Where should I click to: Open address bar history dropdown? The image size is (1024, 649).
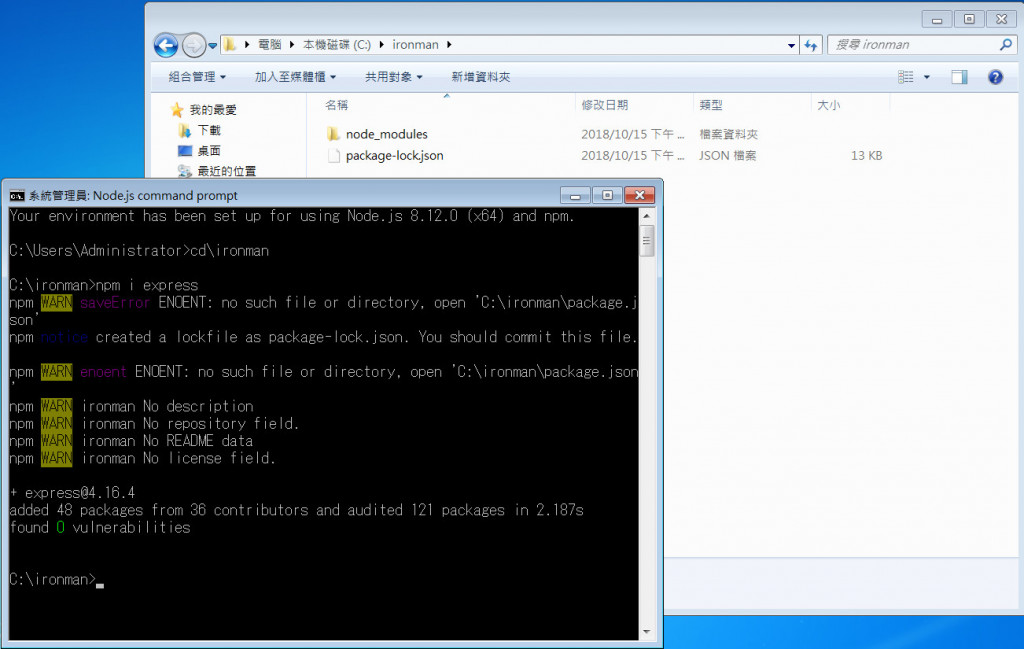791,45
